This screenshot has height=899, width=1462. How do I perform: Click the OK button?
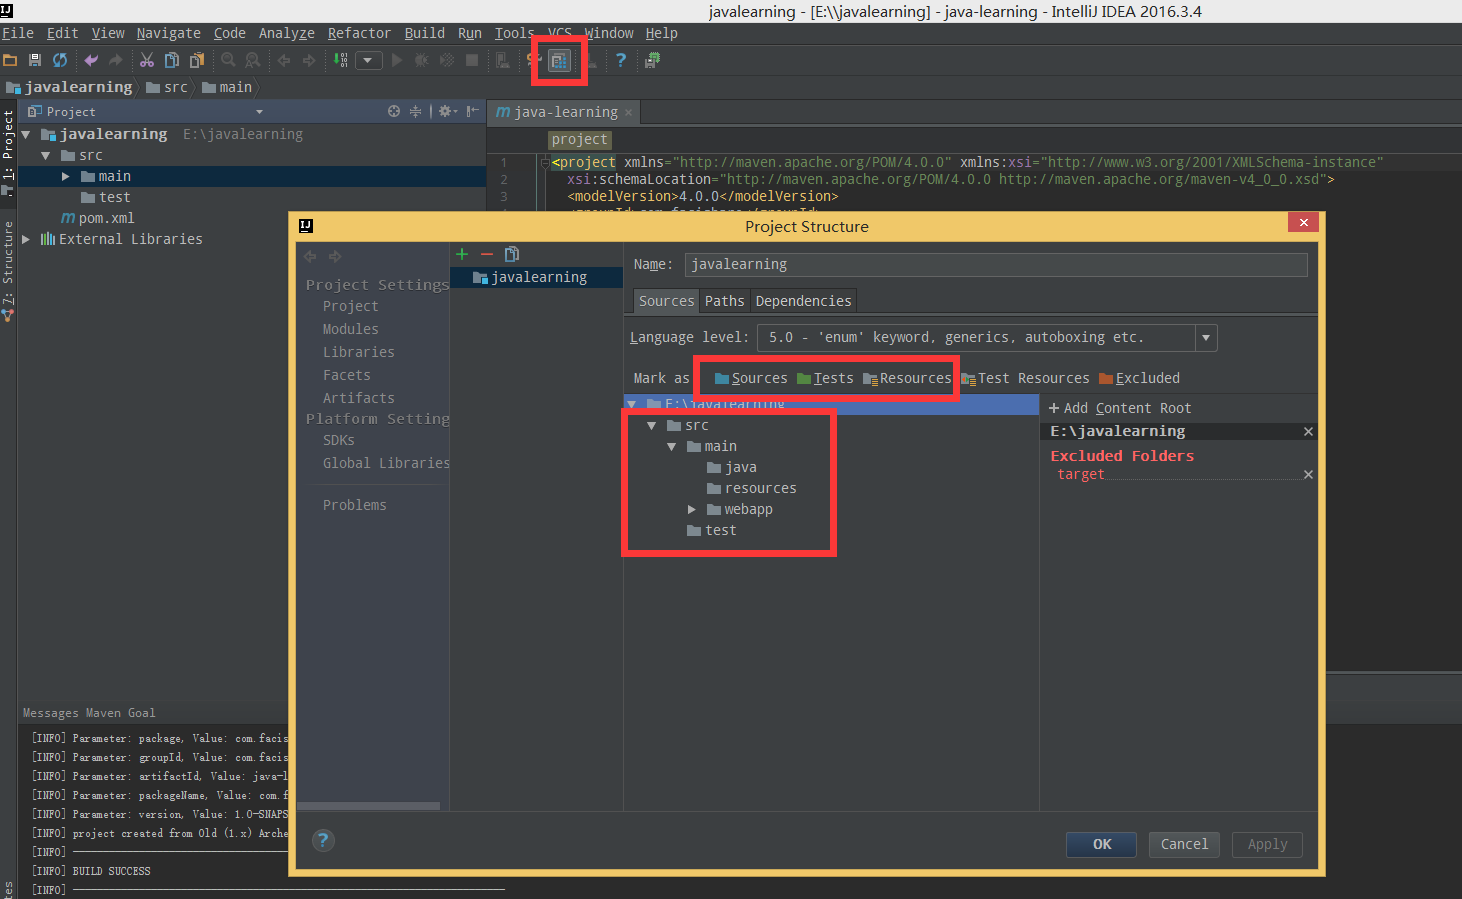pyautogui.click(x=1101, y=845)
